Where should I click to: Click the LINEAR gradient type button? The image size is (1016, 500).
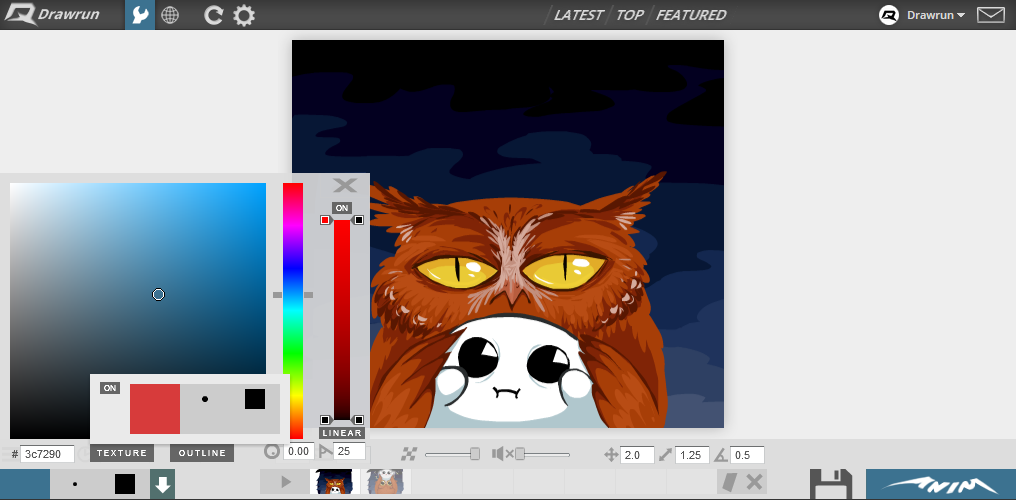[341, 433]
